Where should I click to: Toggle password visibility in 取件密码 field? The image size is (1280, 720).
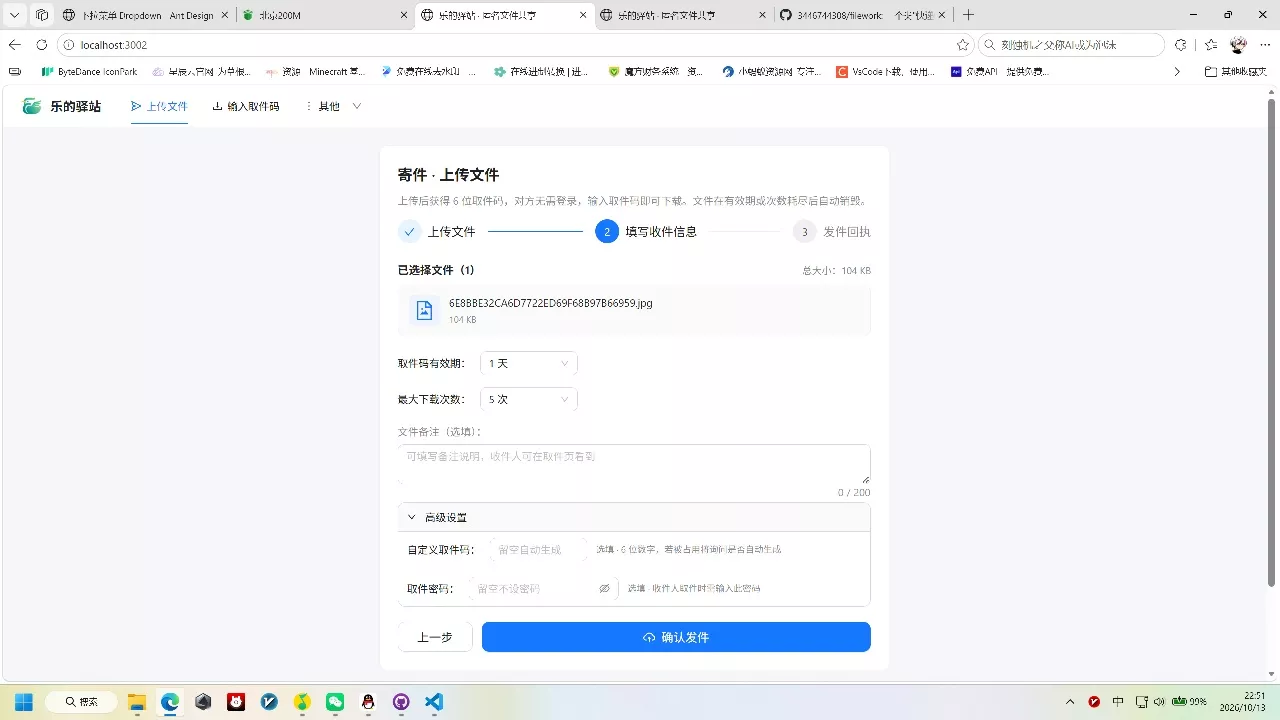604,589
